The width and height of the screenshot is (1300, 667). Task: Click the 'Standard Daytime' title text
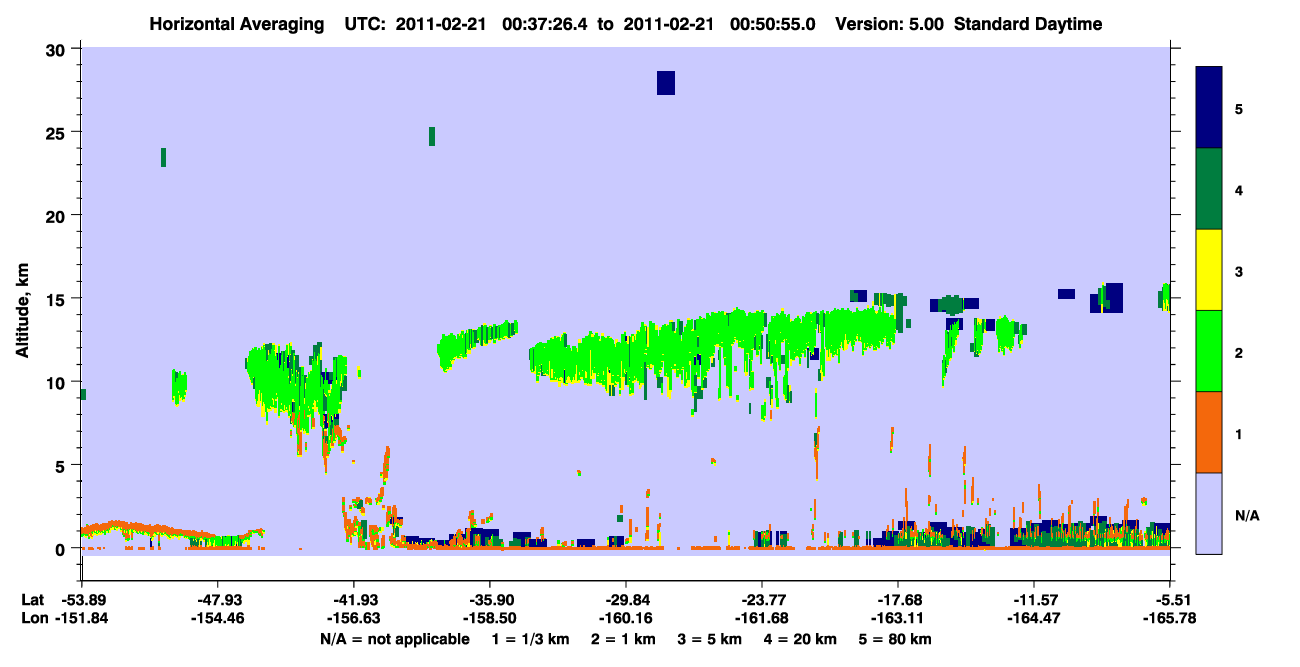[x=1028, y=24]
